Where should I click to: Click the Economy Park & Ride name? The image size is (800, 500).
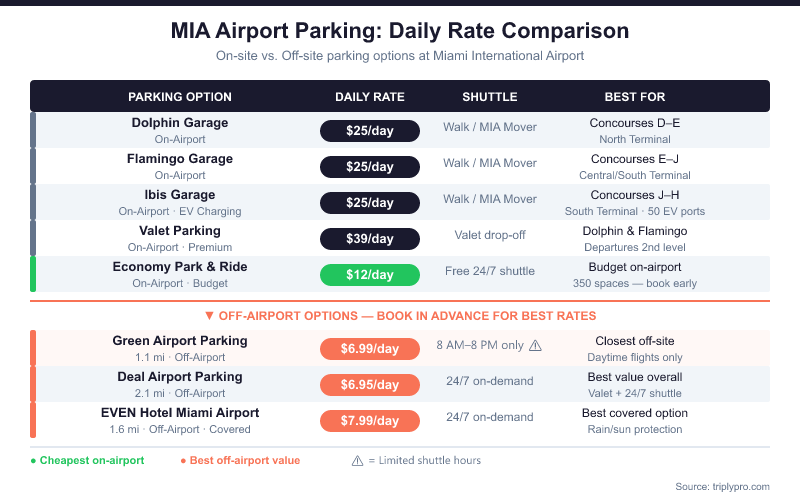coord(180,267)
